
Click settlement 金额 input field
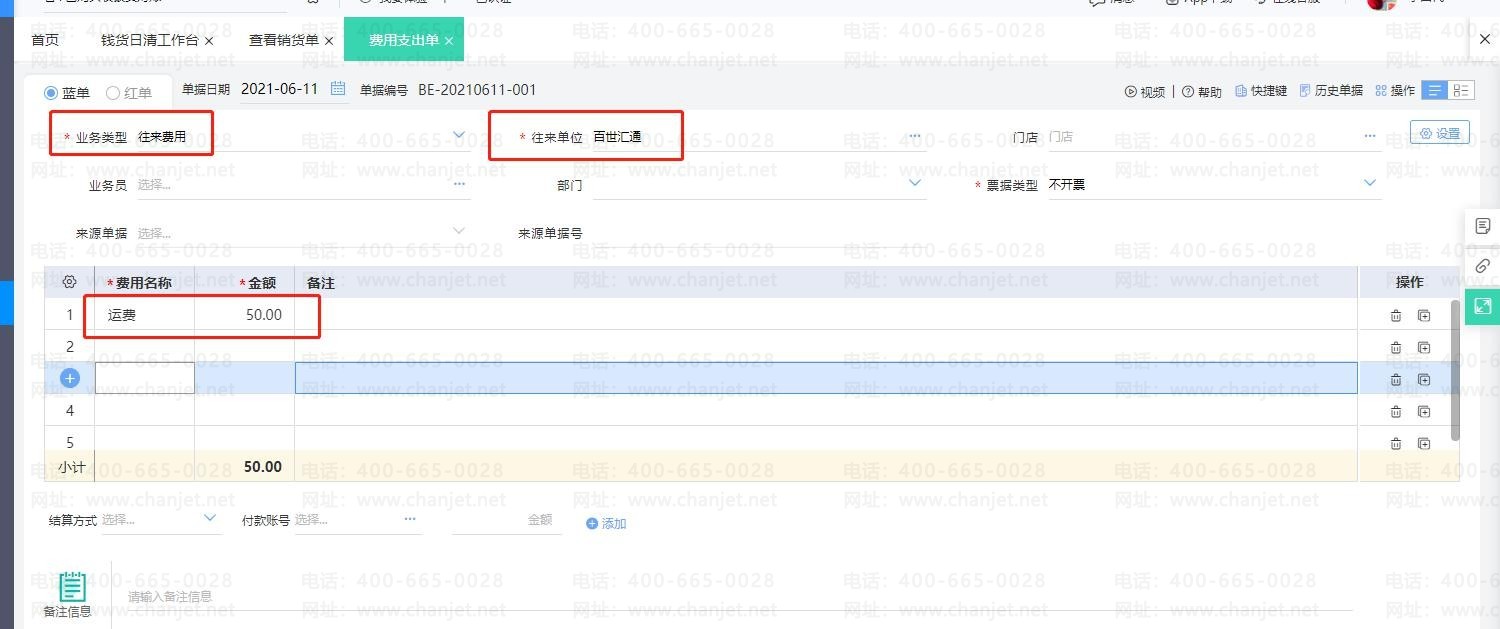click(506, 520)
